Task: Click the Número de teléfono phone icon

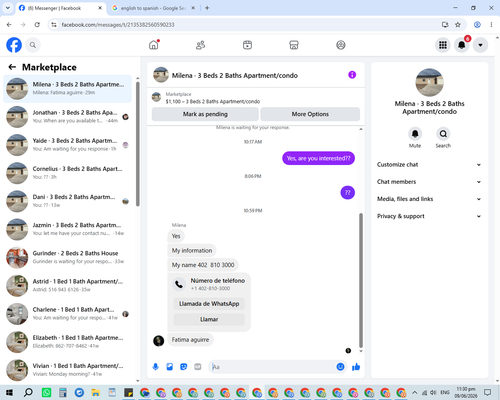Action: click(179, 284)
